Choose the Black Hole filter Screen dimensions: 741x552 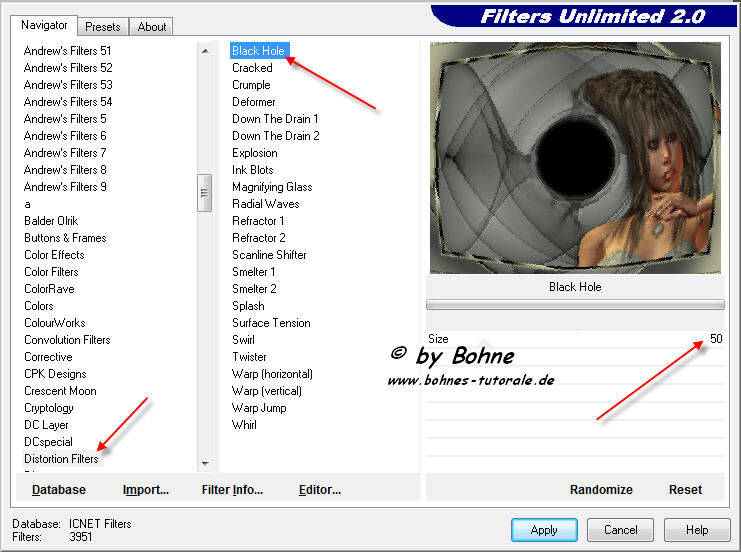point(259,51)
